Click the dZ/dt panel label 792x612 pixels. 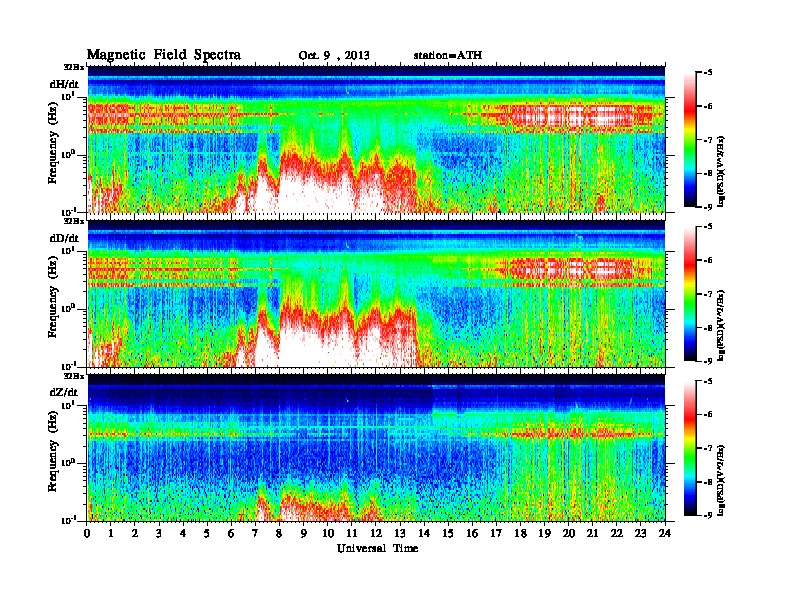[64, 392]
